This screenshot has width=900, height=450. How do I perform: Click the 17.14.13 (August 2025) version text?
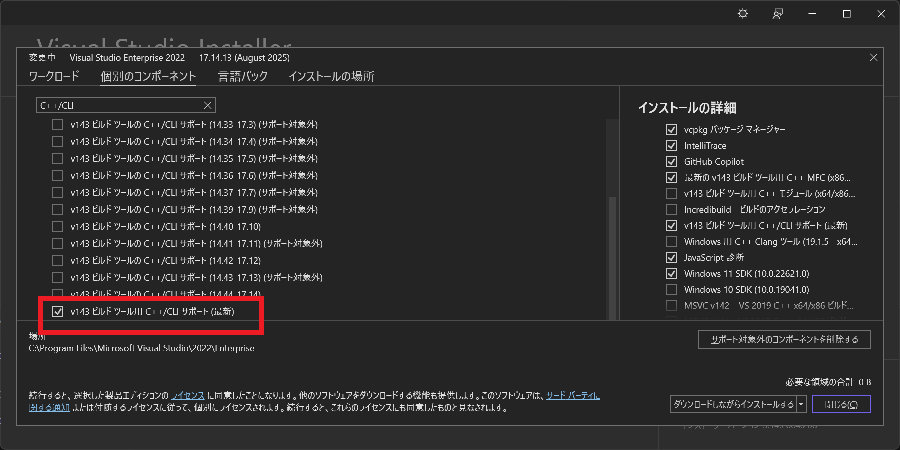click(x=244, y=57)
